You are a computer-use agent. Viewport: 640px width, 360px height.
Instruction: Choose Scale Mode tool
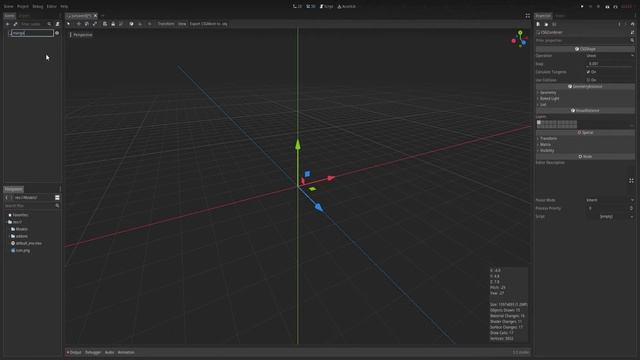pyautogui.click(x=95, y=24)
